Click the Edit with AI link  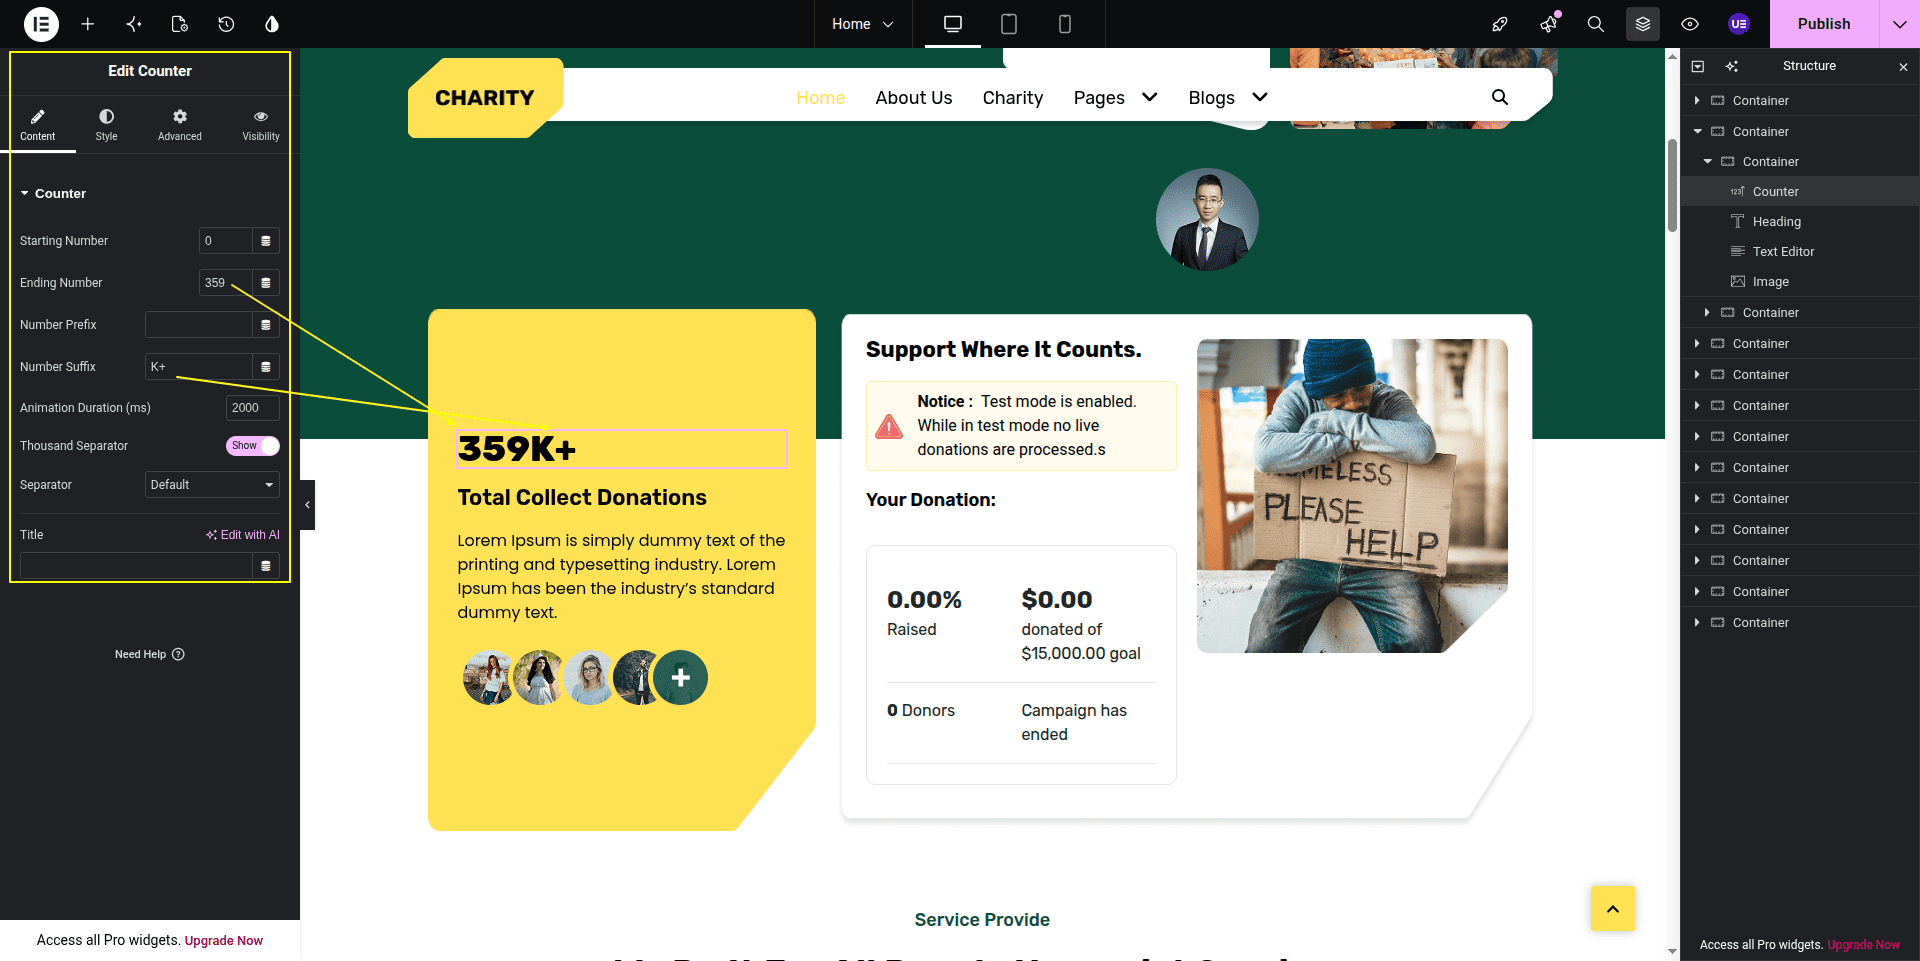click(243, 535)
